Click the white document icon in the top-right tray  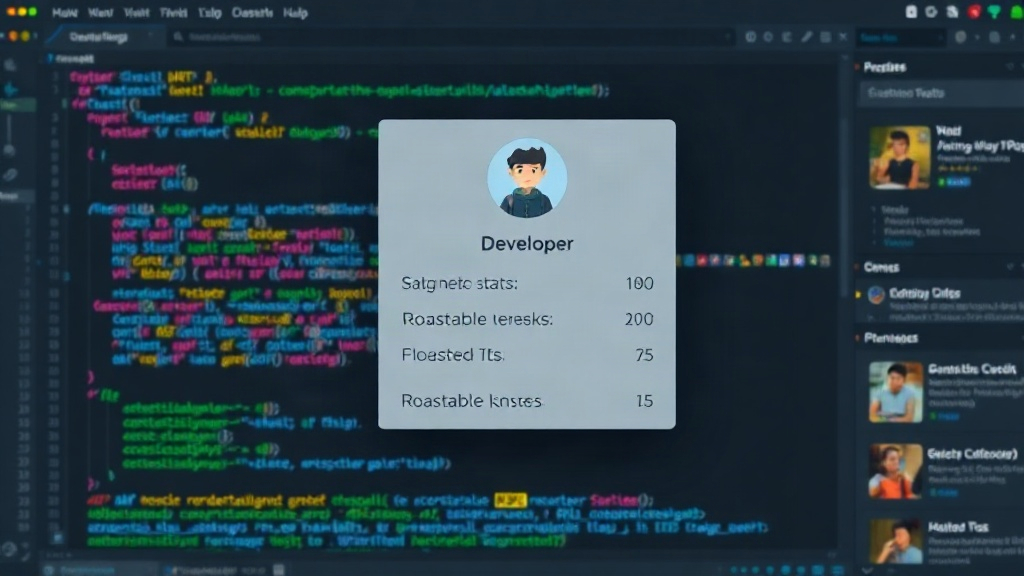pos(952,12)
